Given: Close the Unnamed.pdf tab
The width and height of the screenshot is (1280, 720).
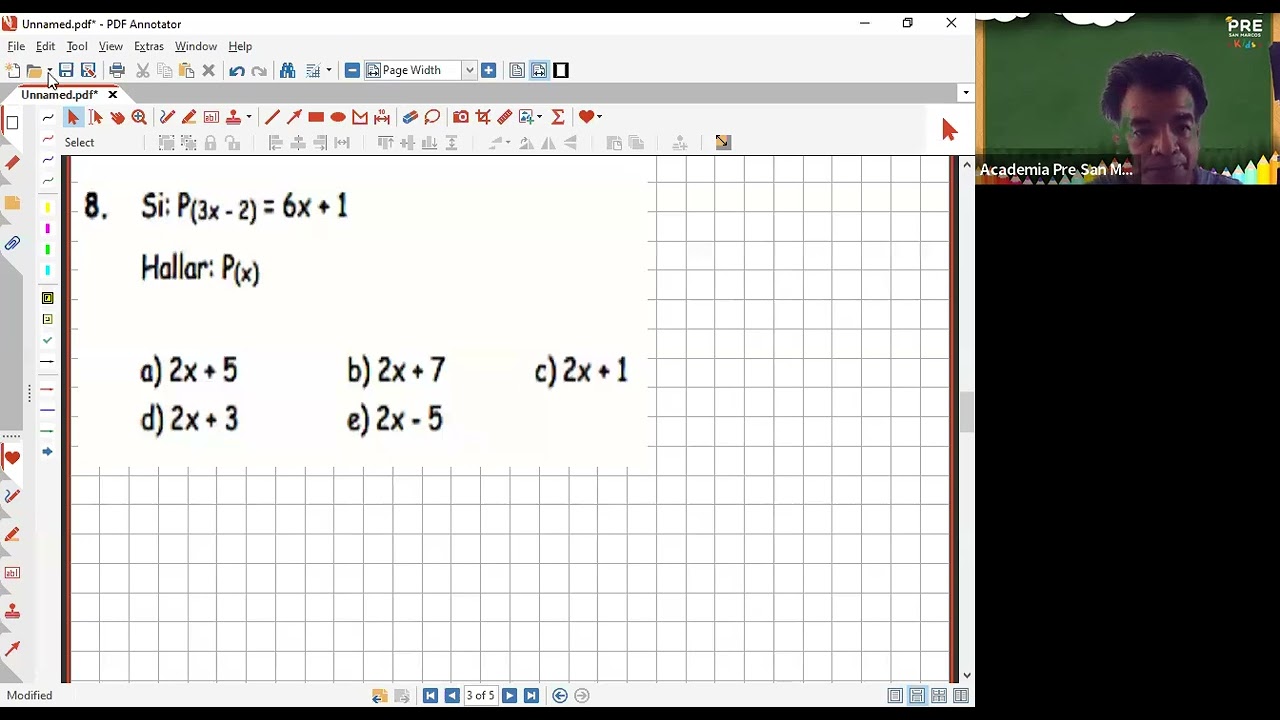Looking at the screenshot, I should point(112,95).
